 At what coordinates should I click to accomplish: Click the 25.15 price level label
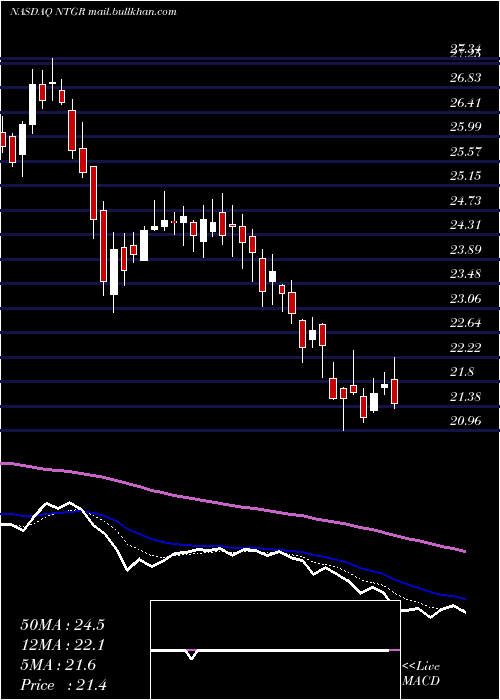(x=466, y=175)
